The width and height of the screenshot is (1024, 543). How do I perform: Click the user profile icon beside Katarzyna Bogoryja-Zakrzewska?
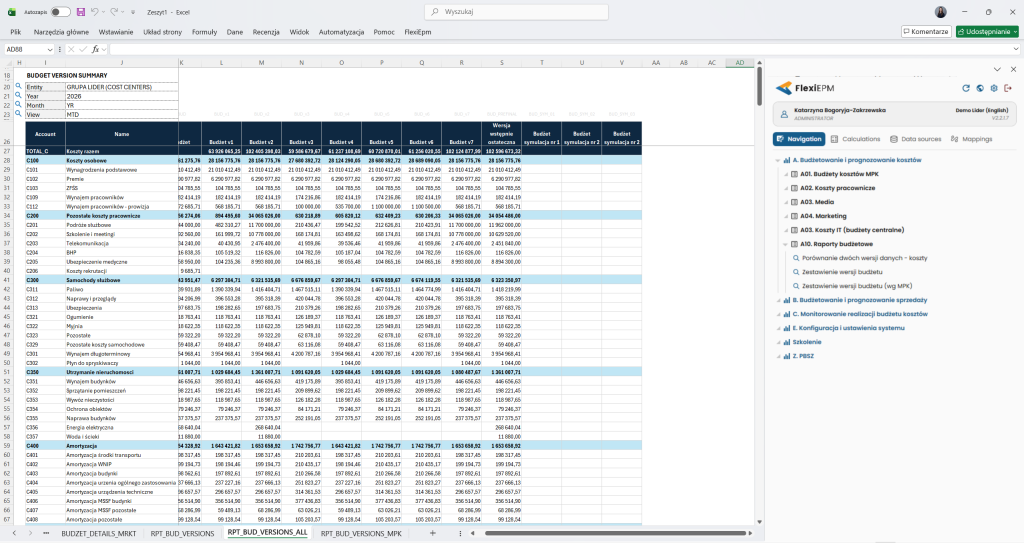(784, 114)
